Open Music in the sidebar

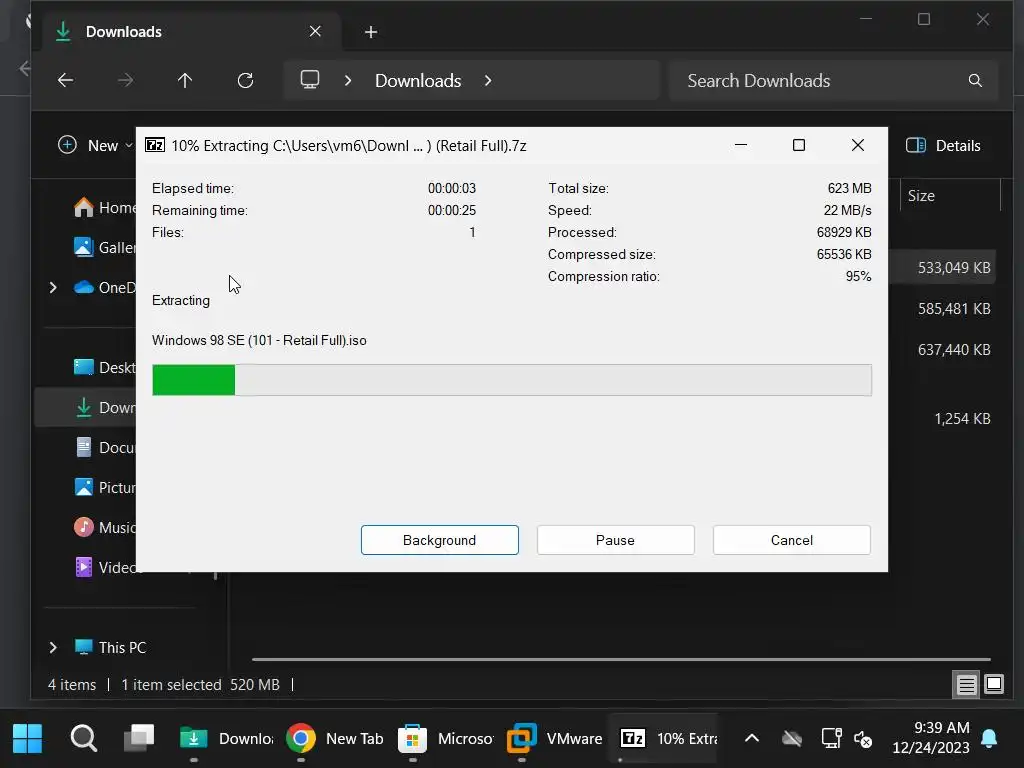104,527
